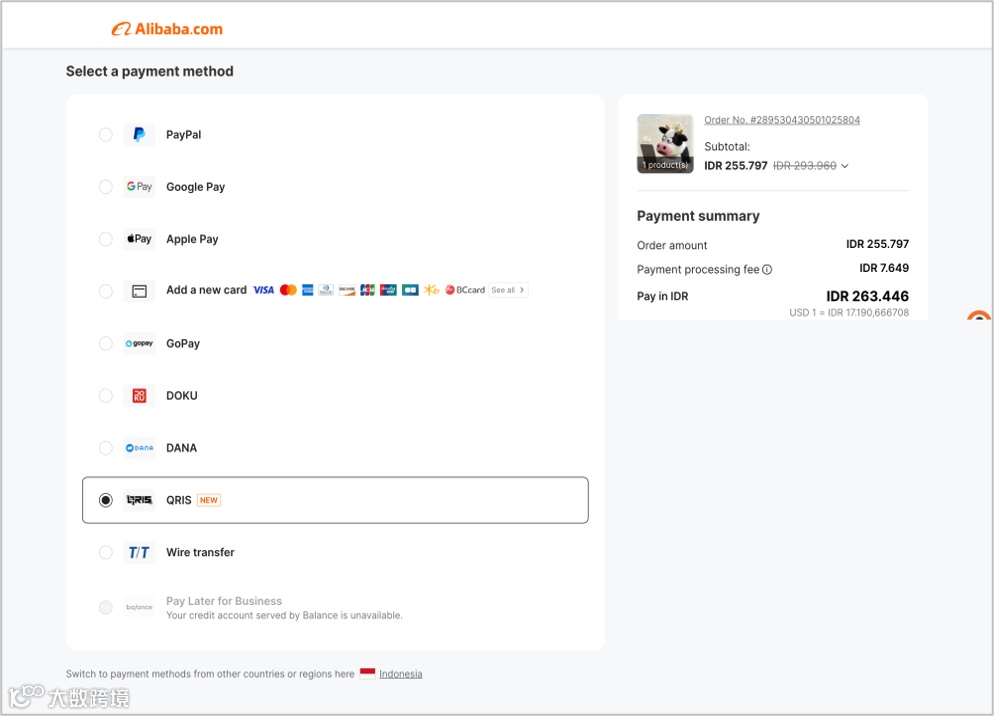Image resolution: width=994 pixels, height=716 pixels.
Task: Expand the 'See all' card types list
Action: (508, 291)
